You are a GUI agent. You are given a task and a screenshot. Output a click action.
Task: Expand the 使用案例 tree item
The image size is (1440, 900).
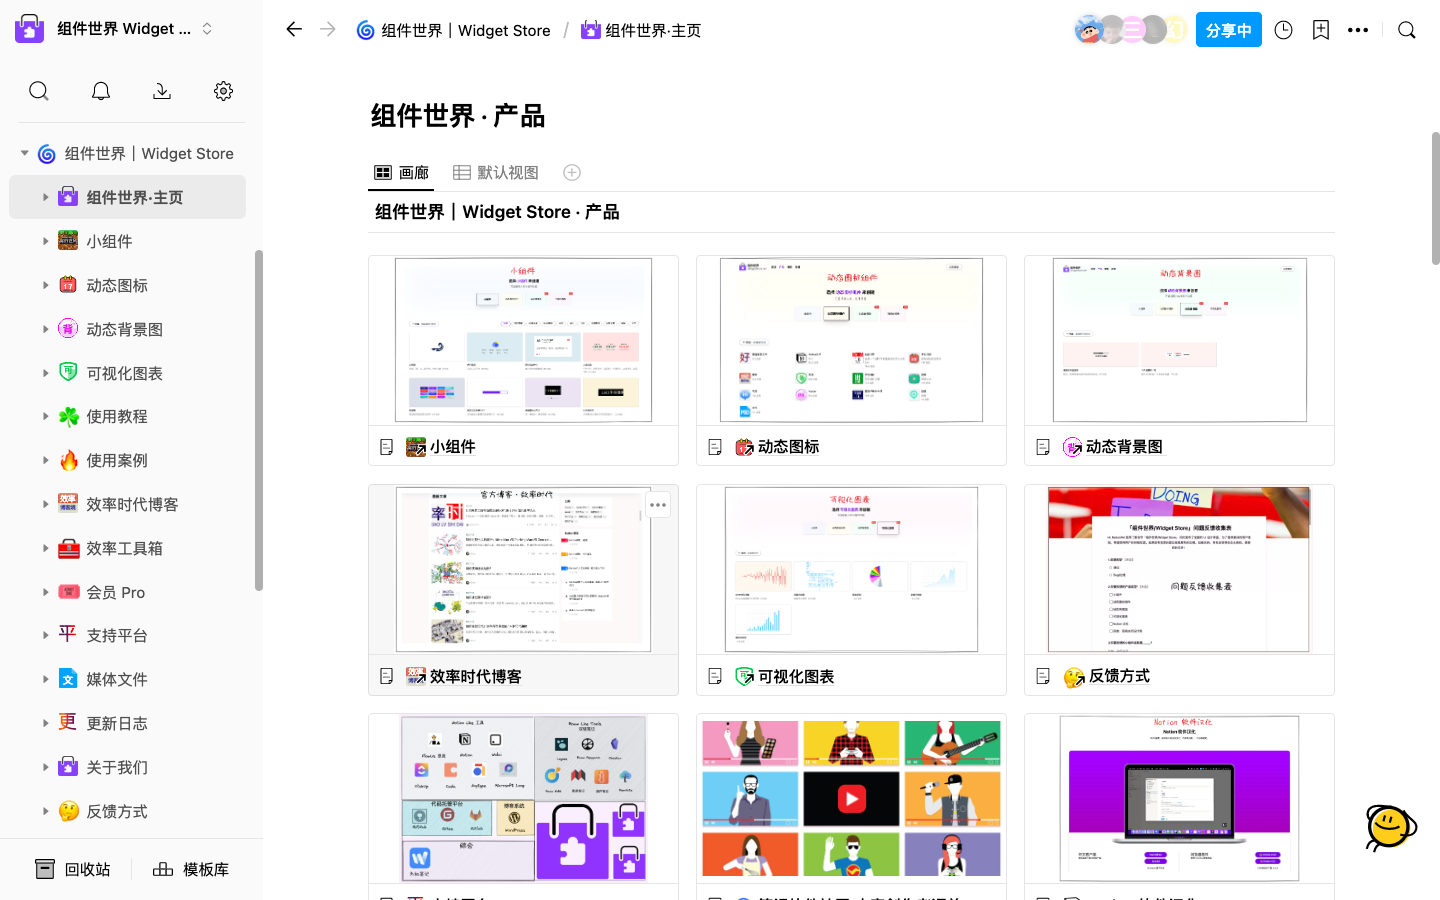[x=45, y=460]
